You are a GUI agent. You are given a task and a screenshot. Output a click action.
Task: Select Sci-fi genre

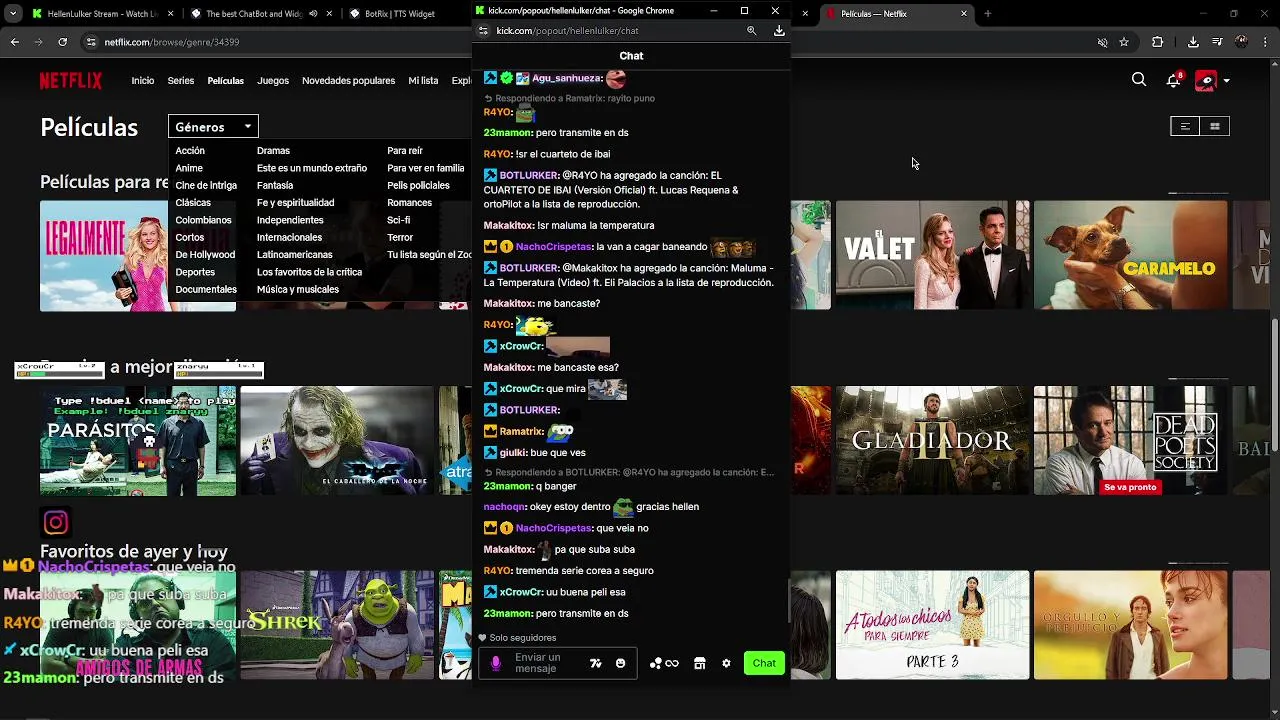click(x=398, y=220)
